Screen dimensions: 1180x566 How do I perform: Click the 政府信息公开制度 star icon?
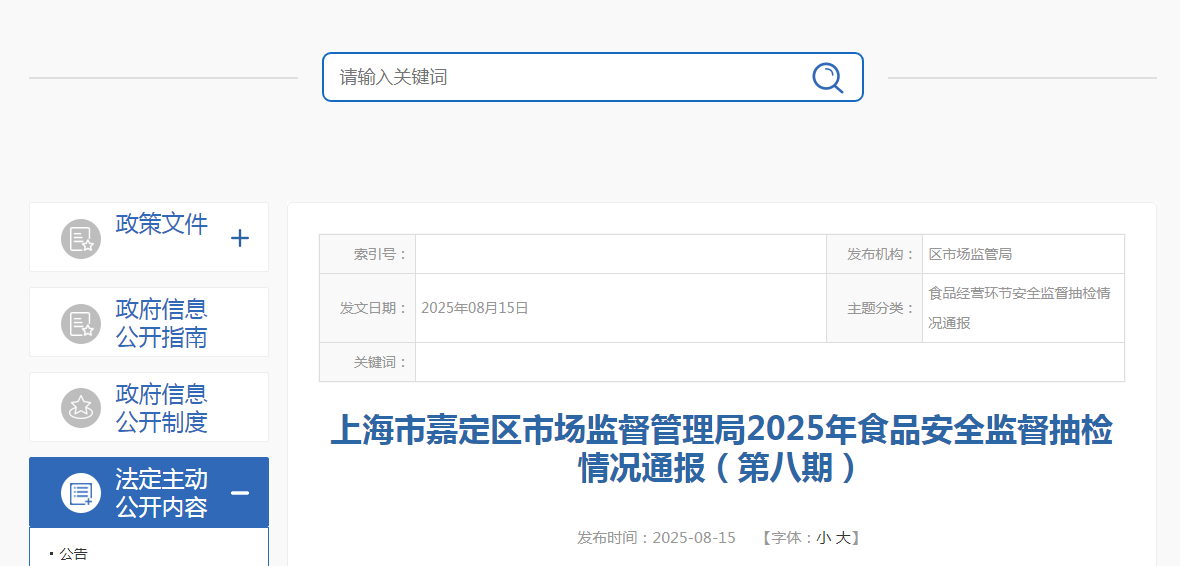pyautogui.click(x=81, y=409)
